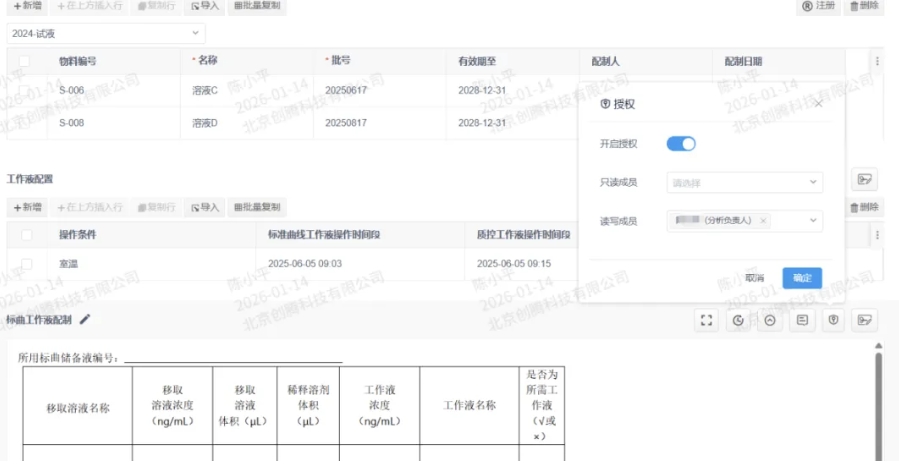This screenshot has height=469, width=899.
Task: Check the select-all checkbox in 物料编号 header
Action: (25, 61)
